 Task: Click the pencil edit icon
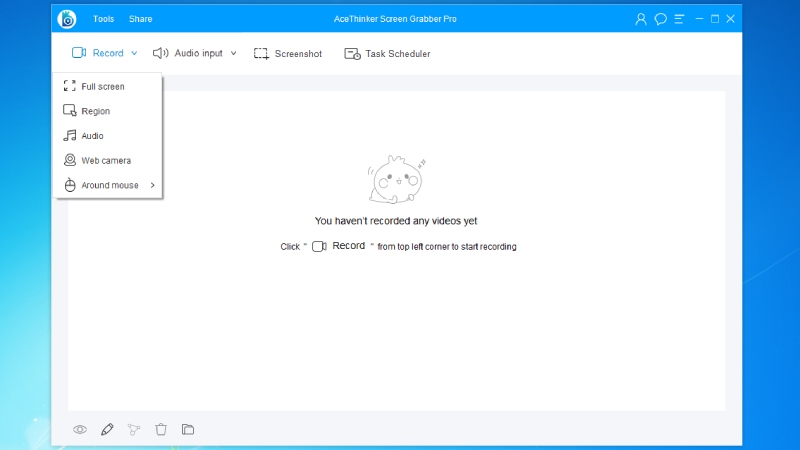point(107,430)
